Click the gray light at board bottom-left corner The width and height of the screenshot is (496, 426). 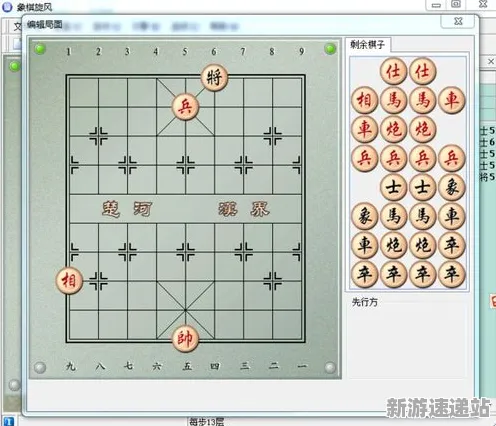(40, 367)
